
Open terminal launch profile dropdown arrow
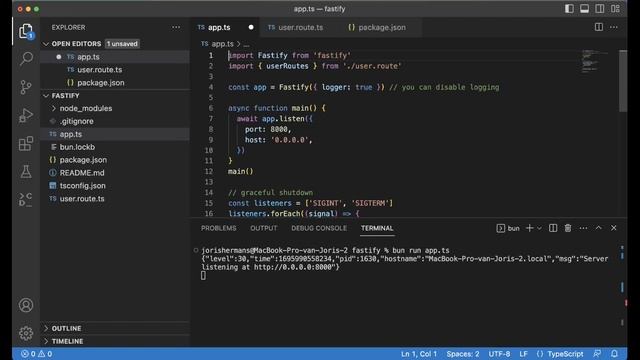coord(539,228)
